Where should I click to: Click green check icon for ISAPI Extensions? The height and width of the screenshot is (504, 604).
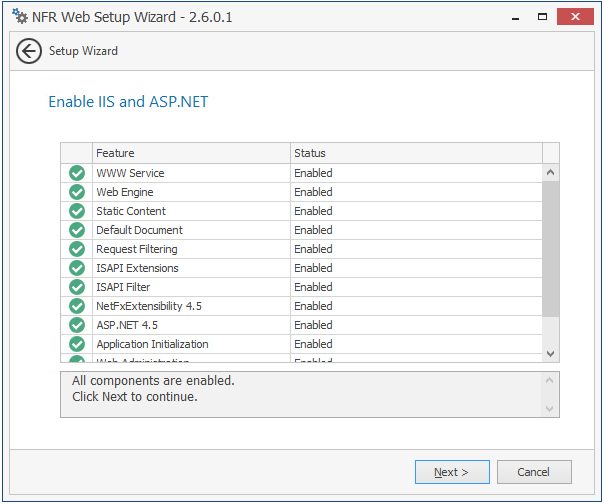(77, 268)
